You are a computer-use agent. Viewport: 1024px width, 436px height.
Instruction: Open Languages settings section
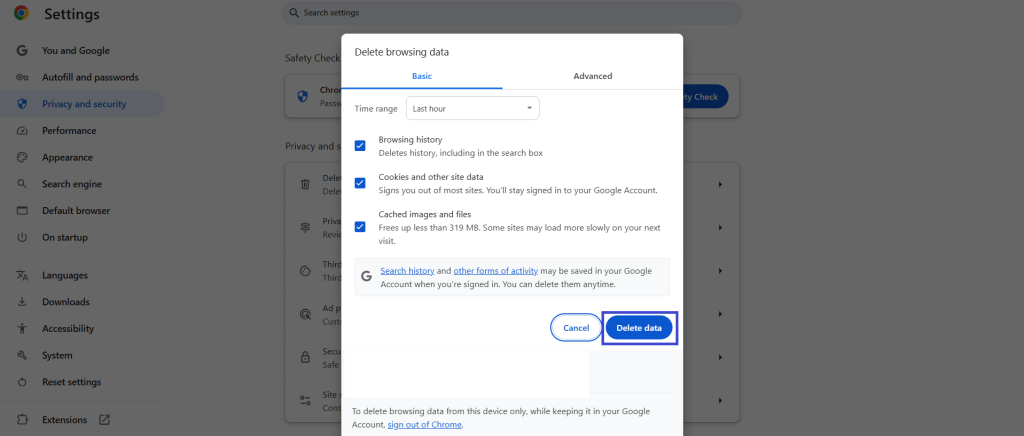click(x=65, y=275)
